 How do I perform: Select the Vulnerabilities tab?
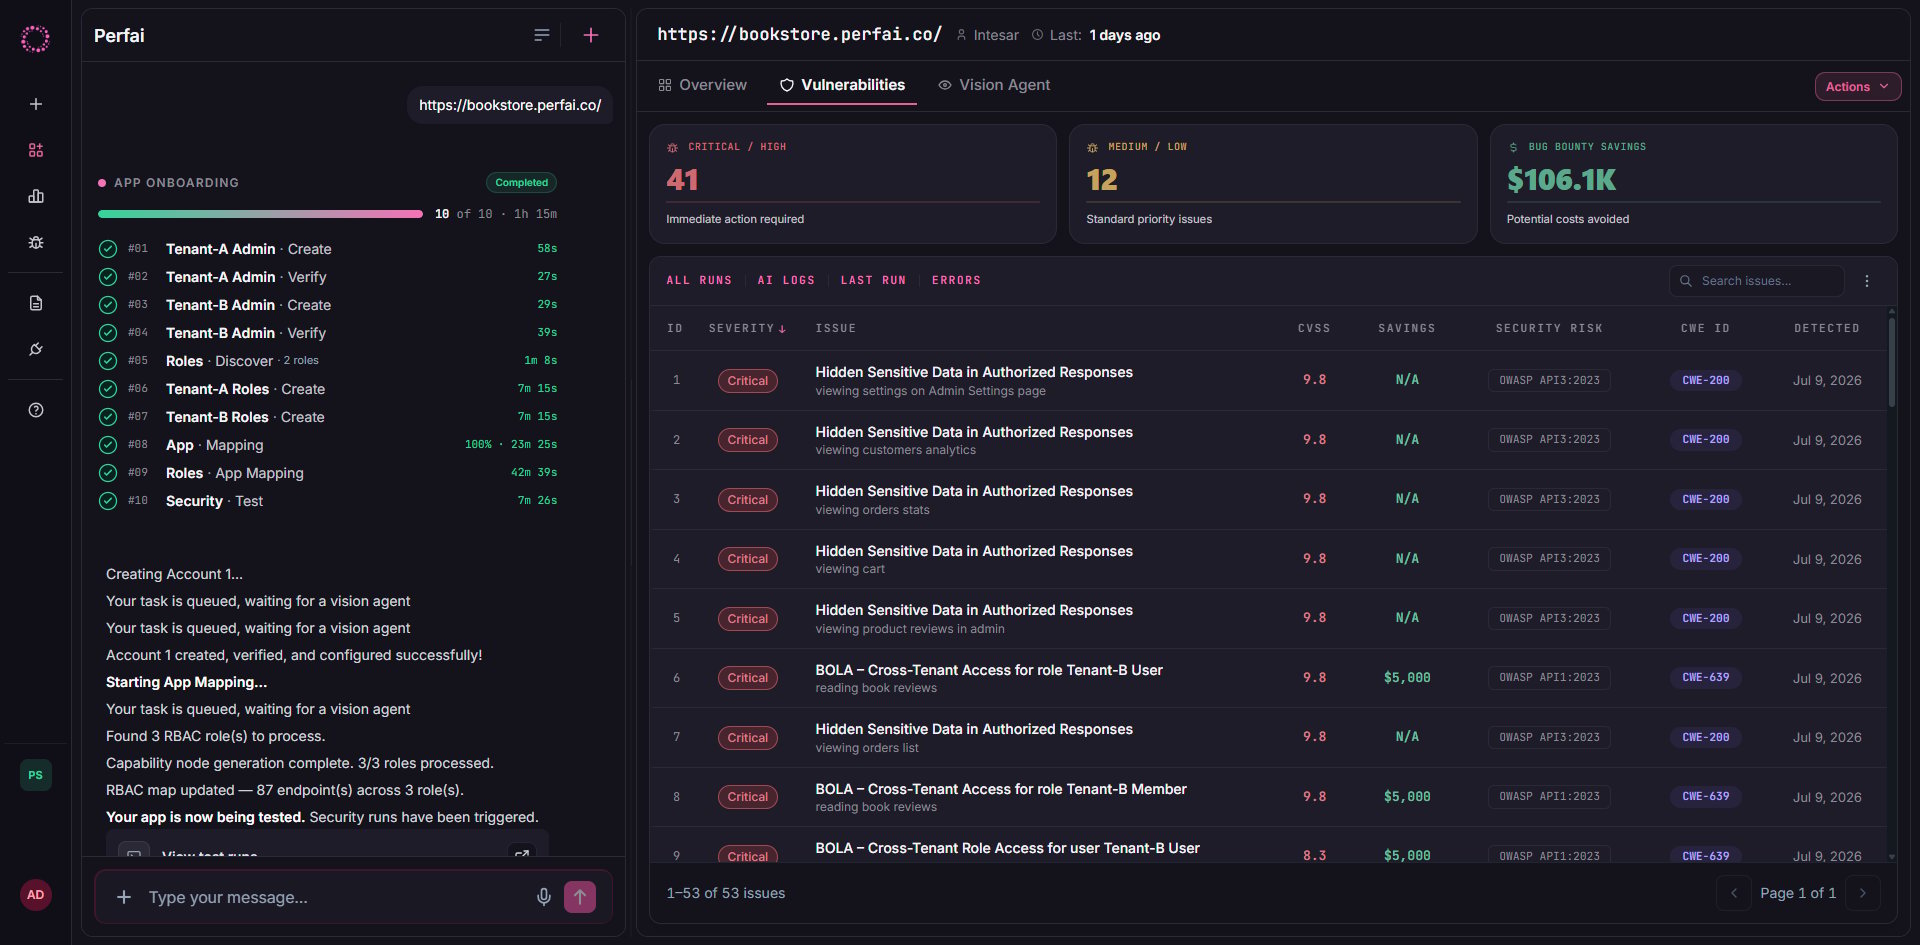point(842,85)
